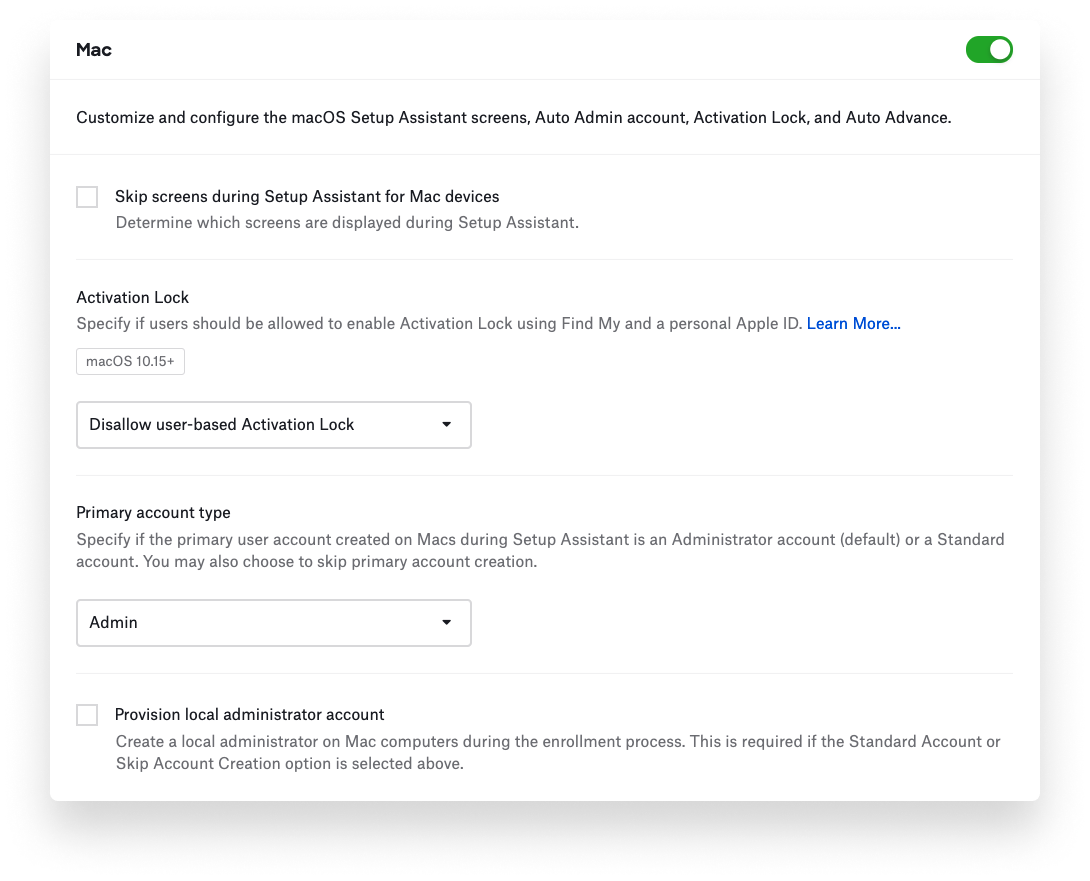Click the Create a local administrator description
This screenshot has height=881, width=1090.
(558, 753)
